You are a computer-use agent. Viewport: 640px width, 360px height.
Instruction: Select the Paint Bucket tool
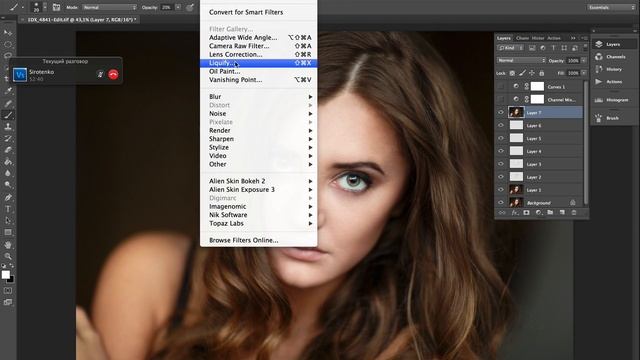(x=8, y=162)
